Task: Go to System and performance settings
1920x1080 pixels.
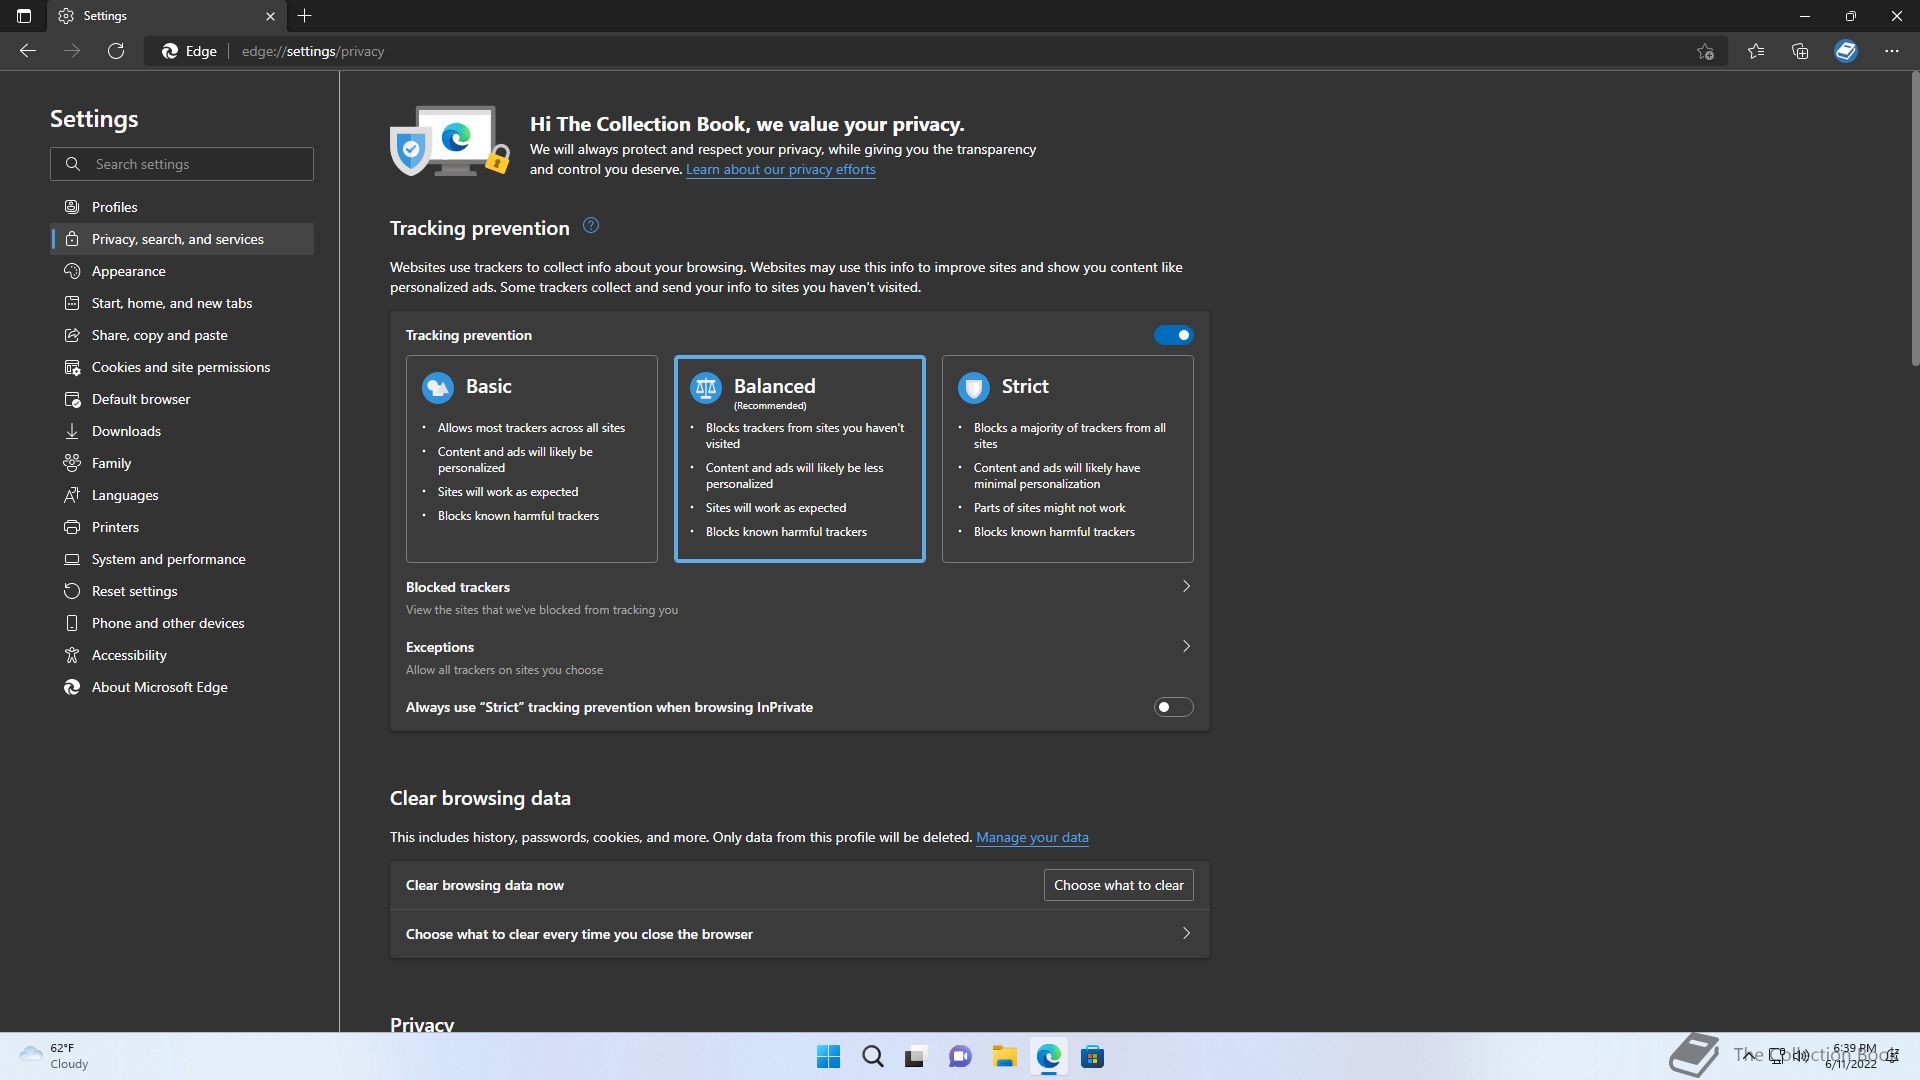Action: pos(168,559)
